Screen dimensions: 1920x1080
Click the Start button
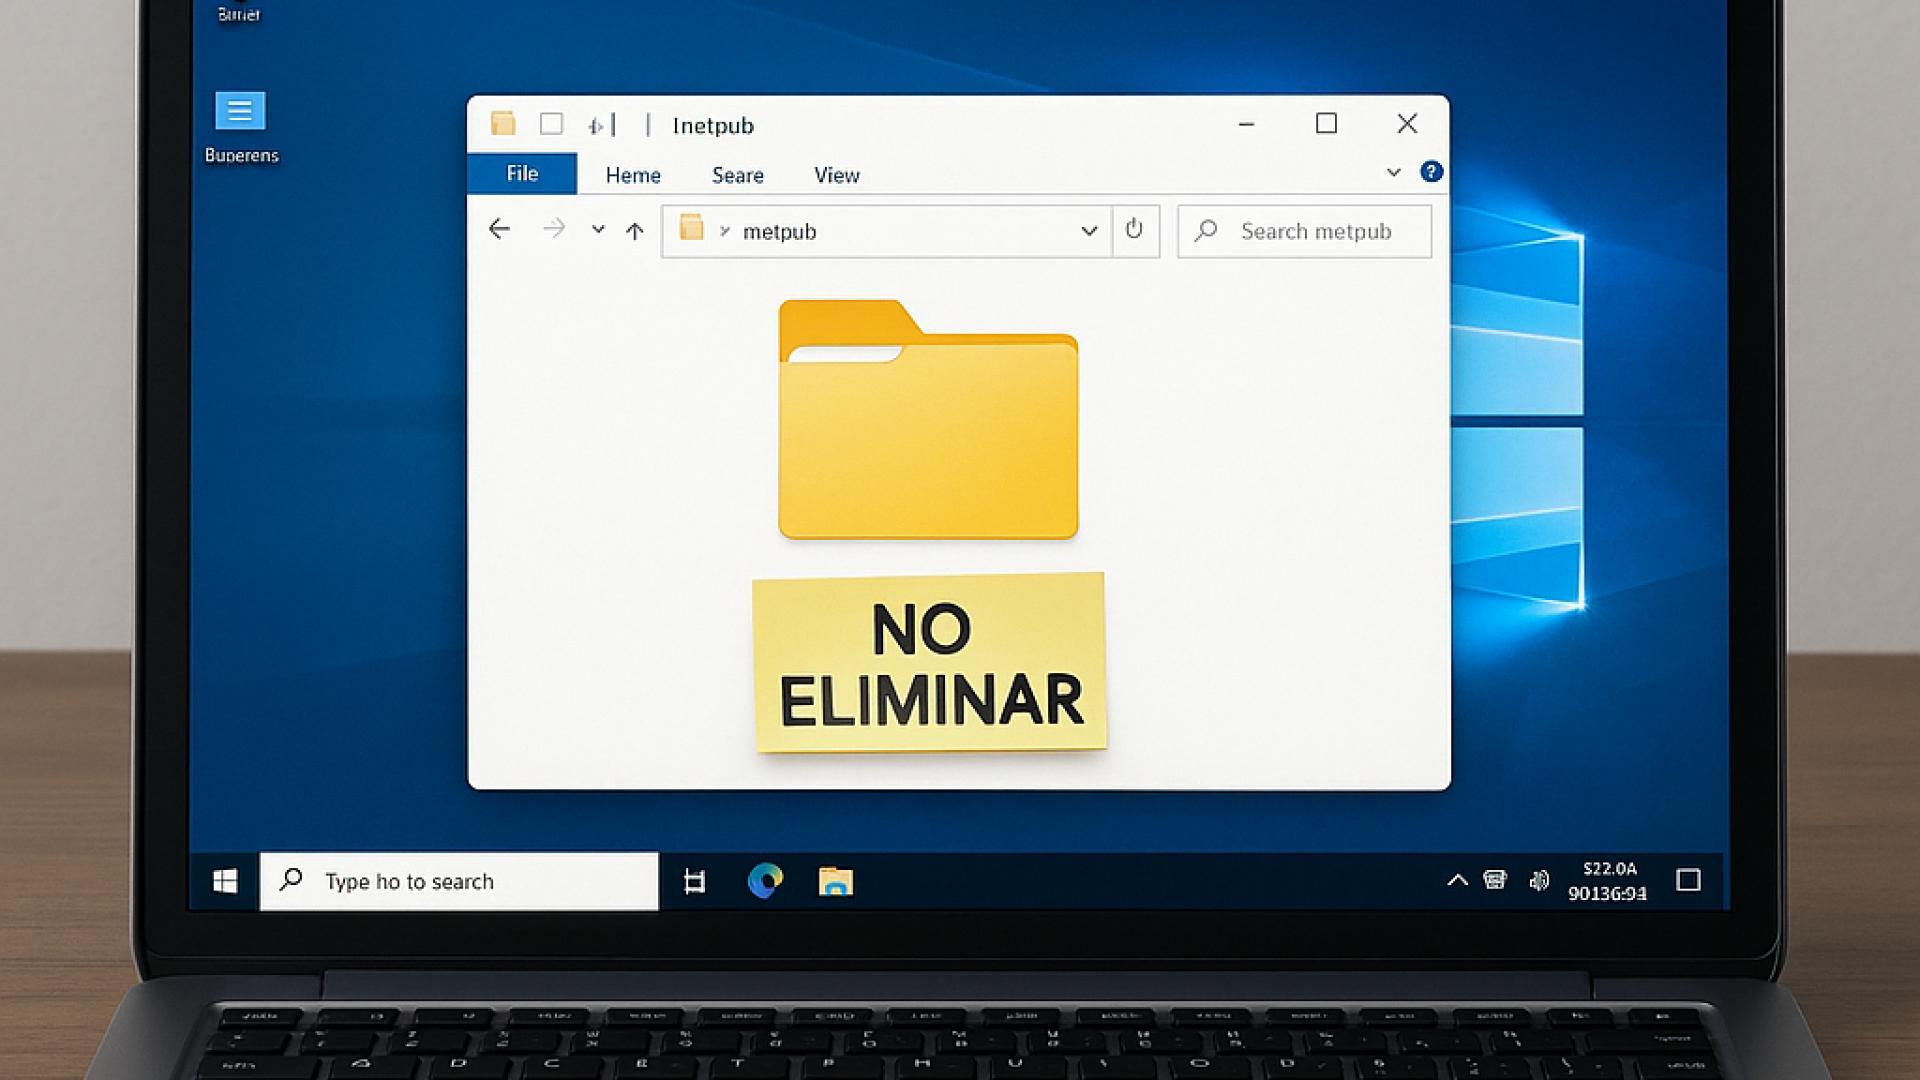pyautogui.click(x=224, y=880)
